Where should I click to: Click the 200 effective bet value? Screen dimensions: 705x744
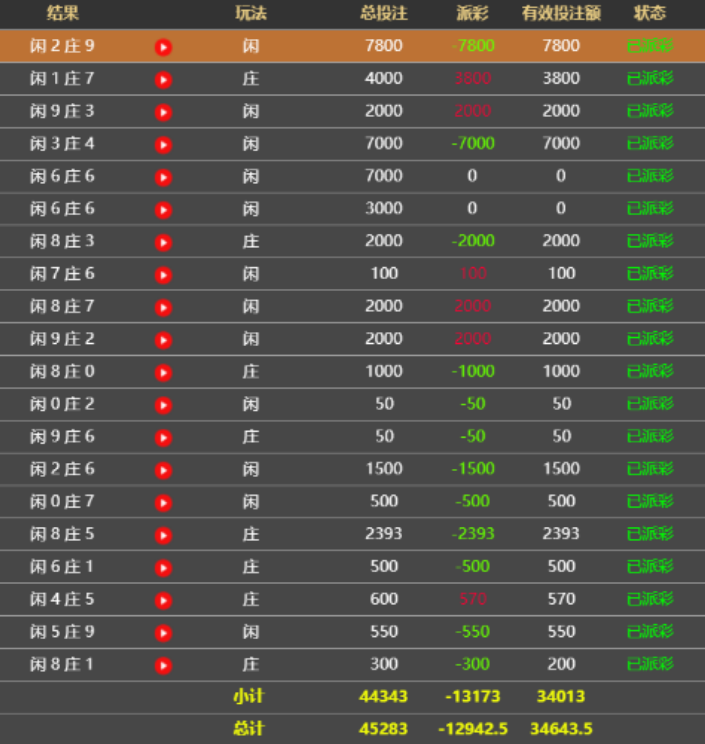[x=561, y=664]
